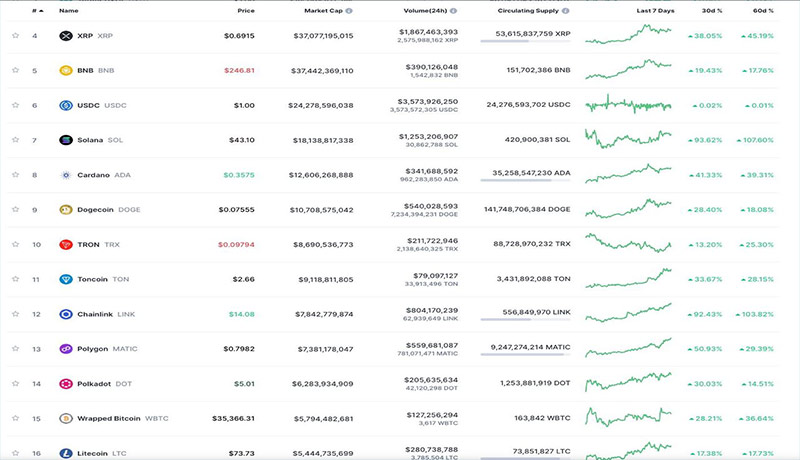Open the Solana coin page link

tap(100, 140)
